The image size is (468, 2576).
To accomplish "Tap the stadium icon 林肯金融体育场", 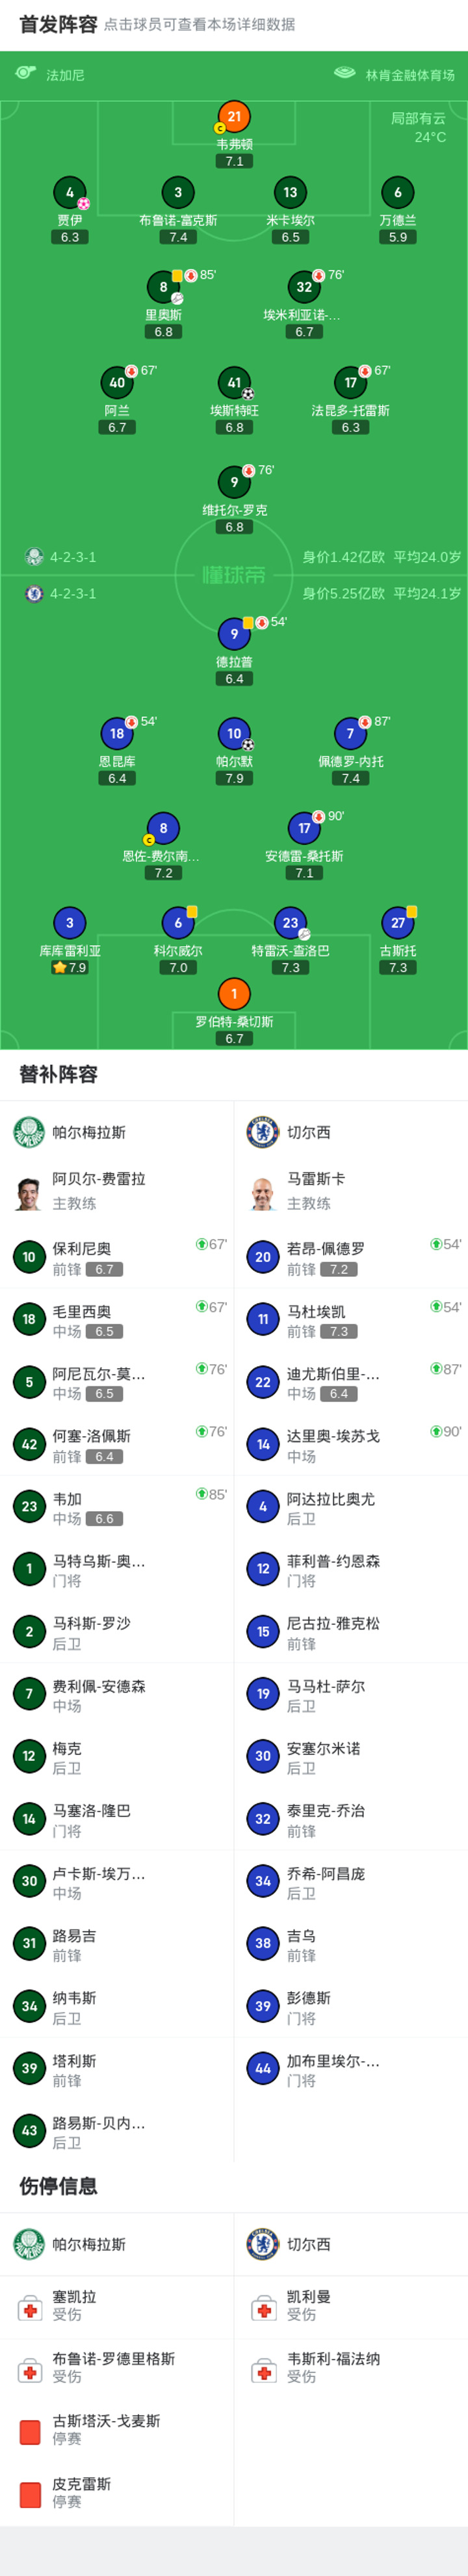I will [345, 74].
